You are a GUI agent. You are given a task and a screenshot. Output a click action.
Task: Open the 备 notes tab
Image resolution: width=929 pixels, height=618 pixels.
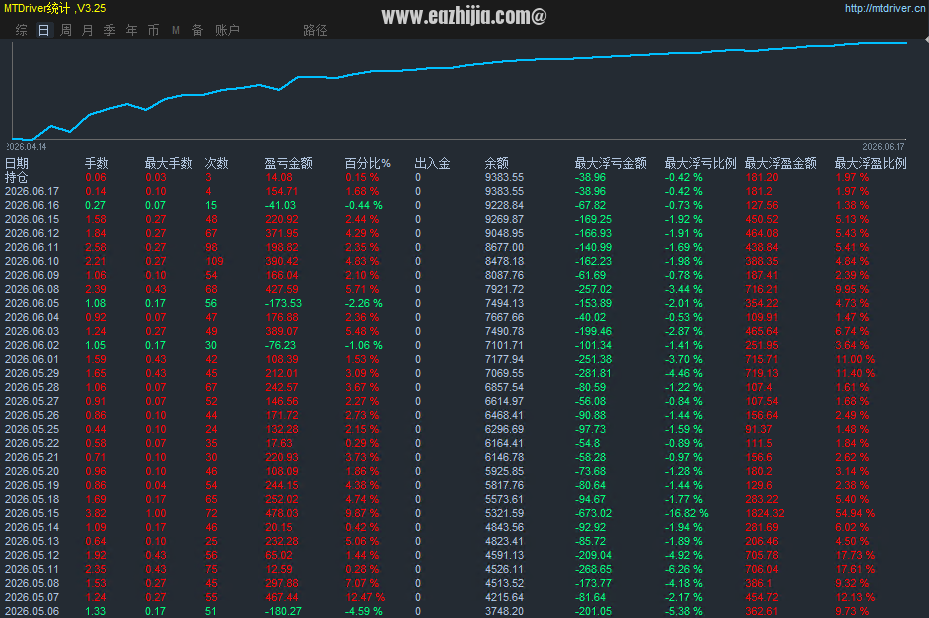(x=198, y=30)
